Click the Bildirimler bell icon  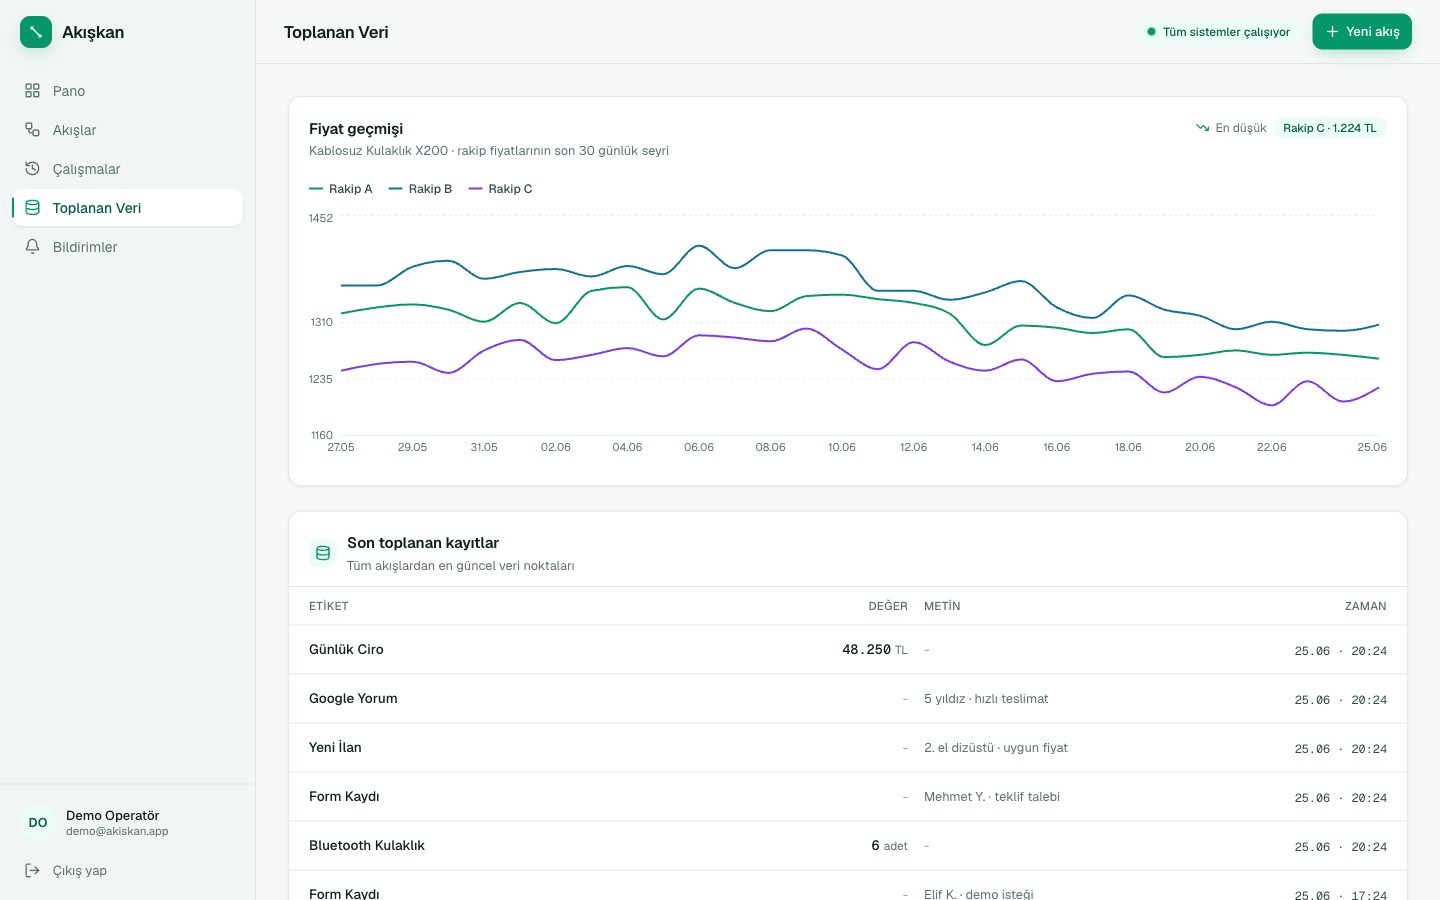coord(32,247)
